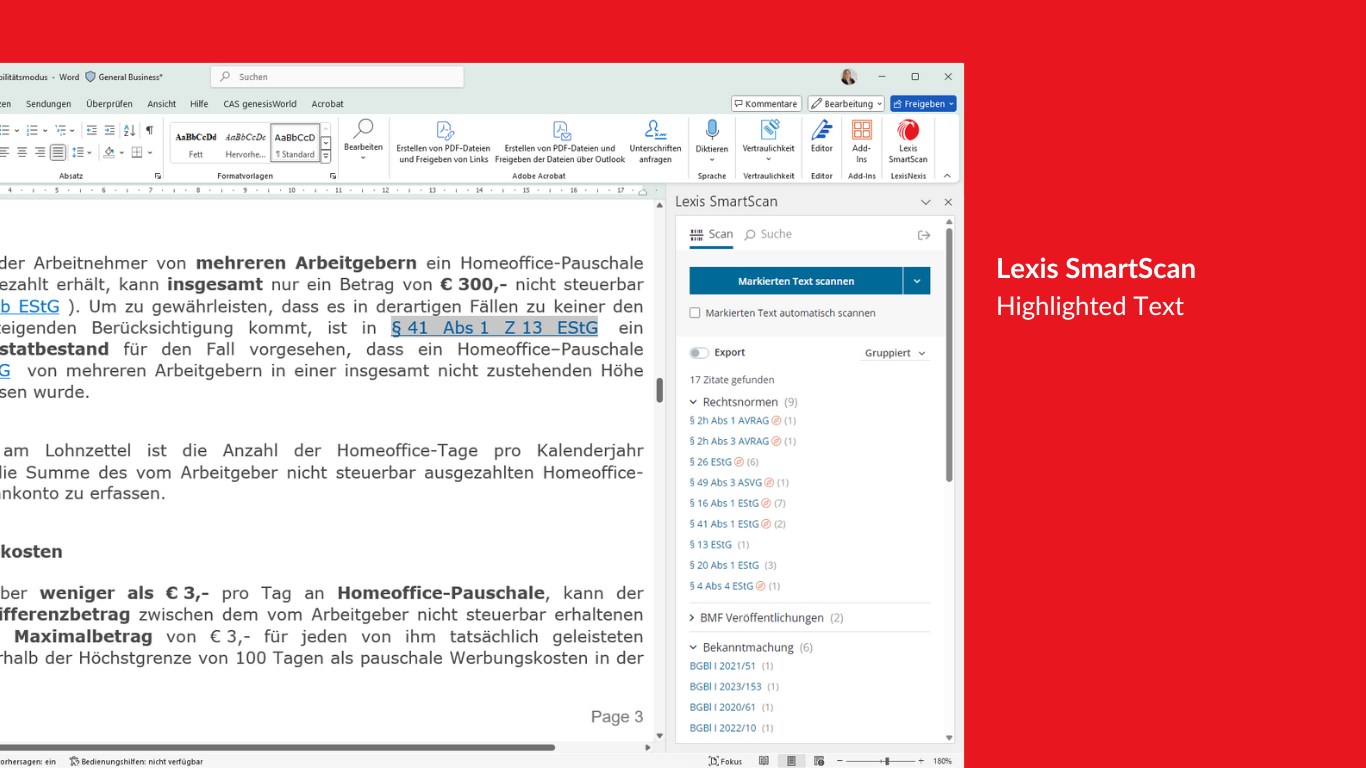Switch to Focus mode in status bar
Screen dimensions: 1366x768
click(726, 761)
